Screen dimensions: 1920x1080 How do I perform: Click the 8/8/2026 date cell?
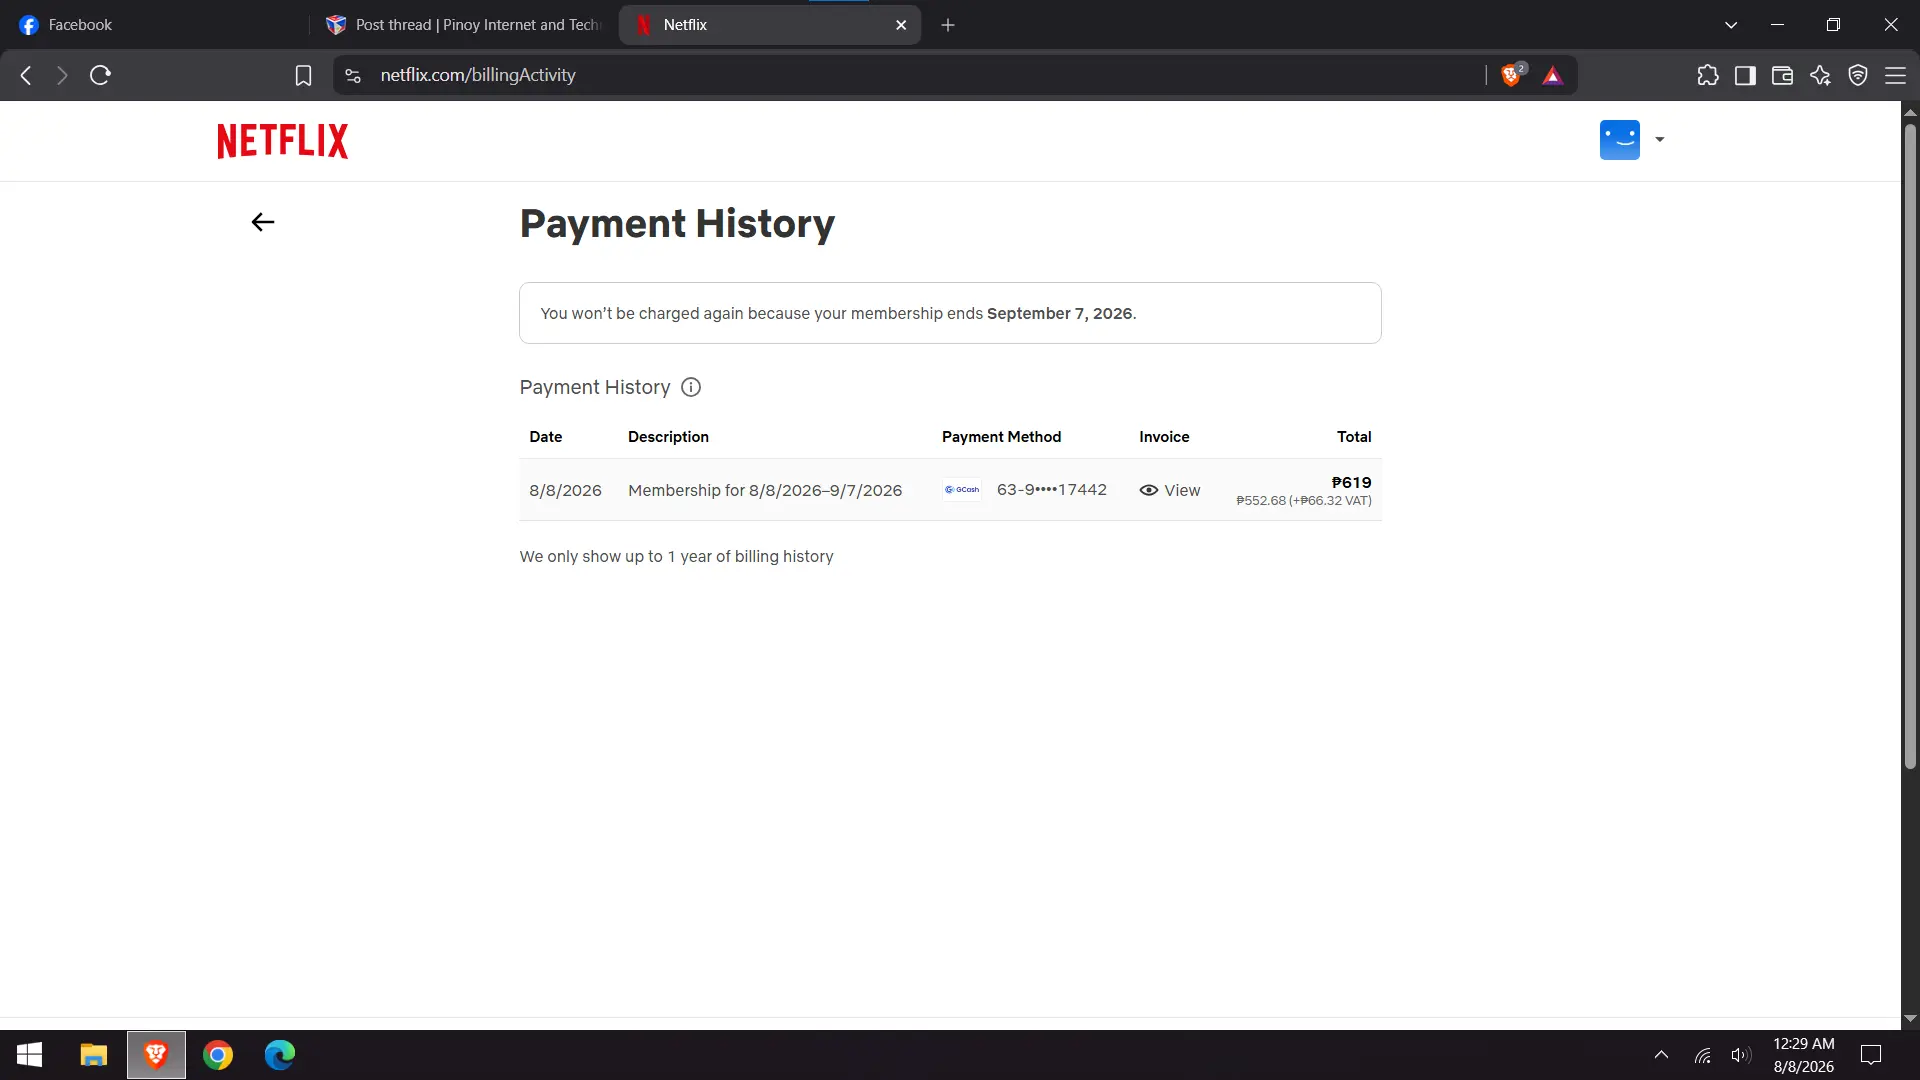pos(565,490)
